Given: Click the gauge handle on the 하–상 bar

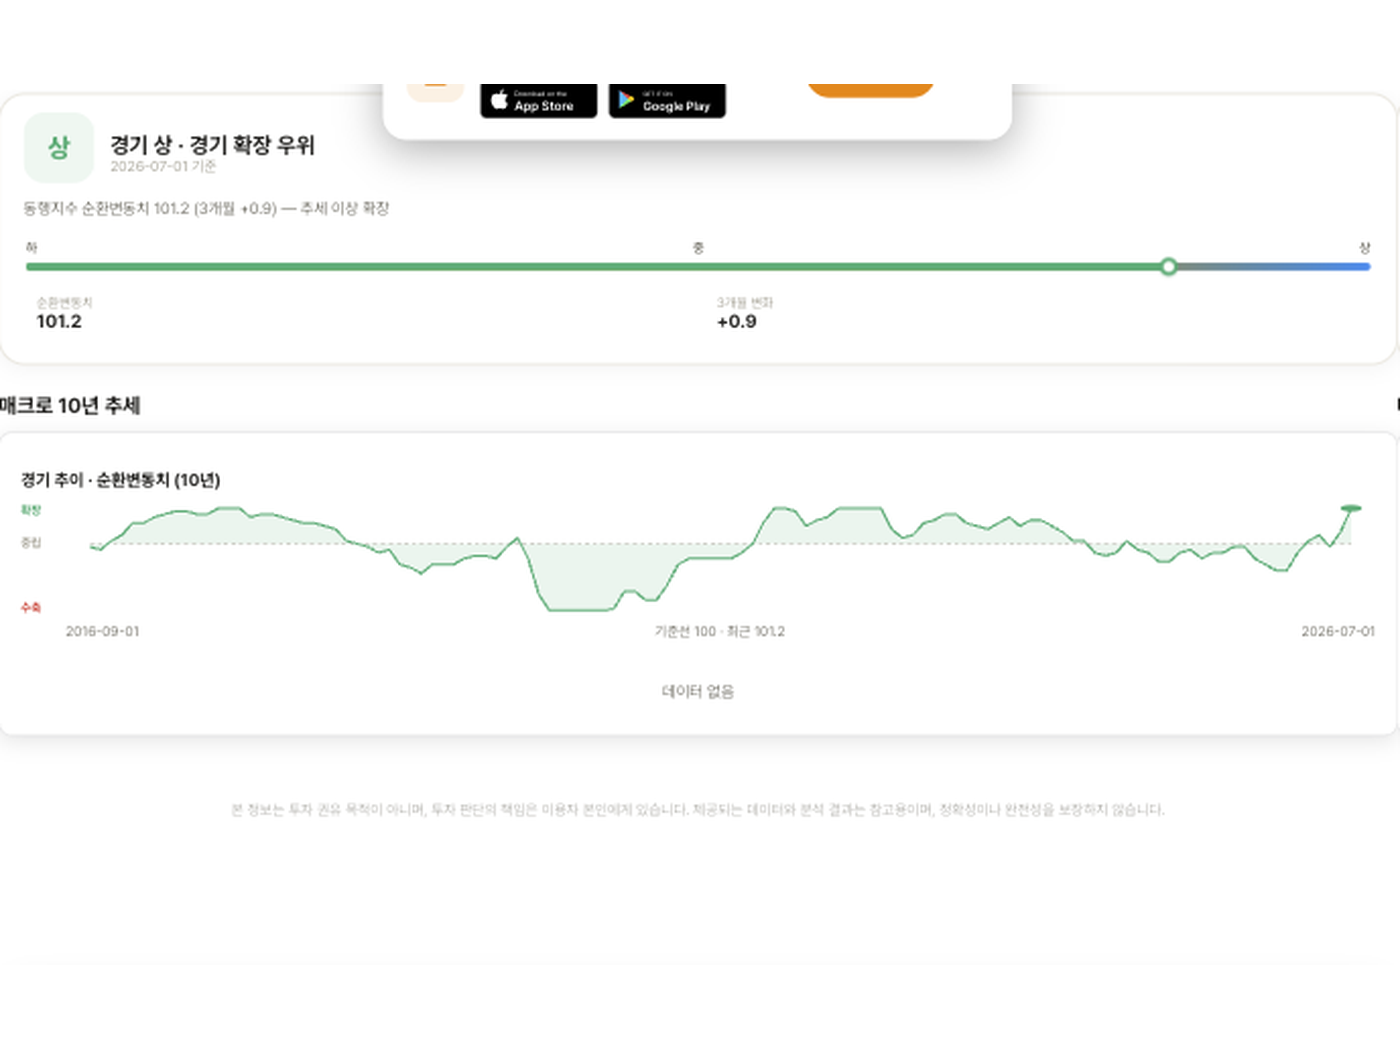Looking at the screenshot, I should (1168, 267).
